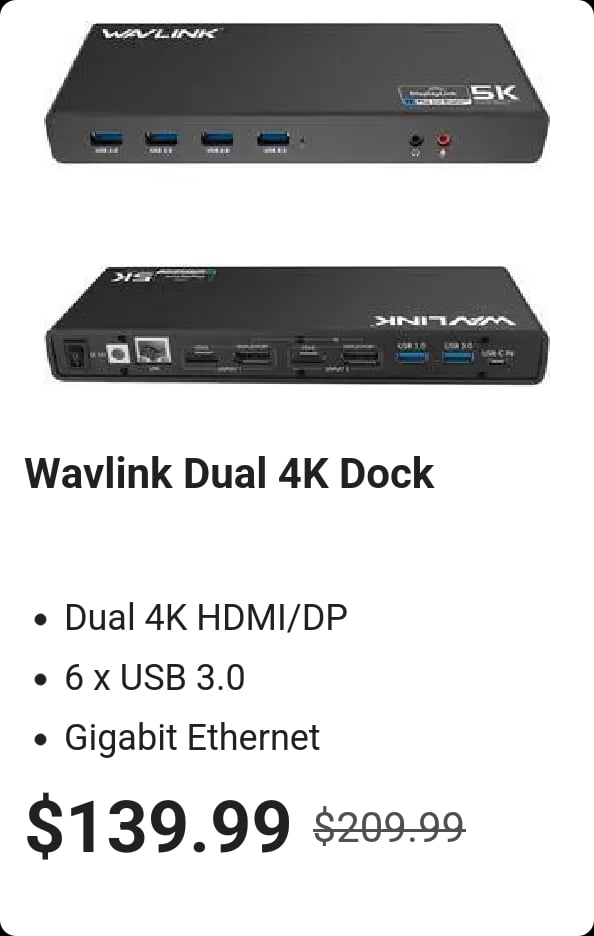Select the Gigabit Ethernet feature line
The image size is (594, 936).
pyautogui.click(x=192, y=737)
